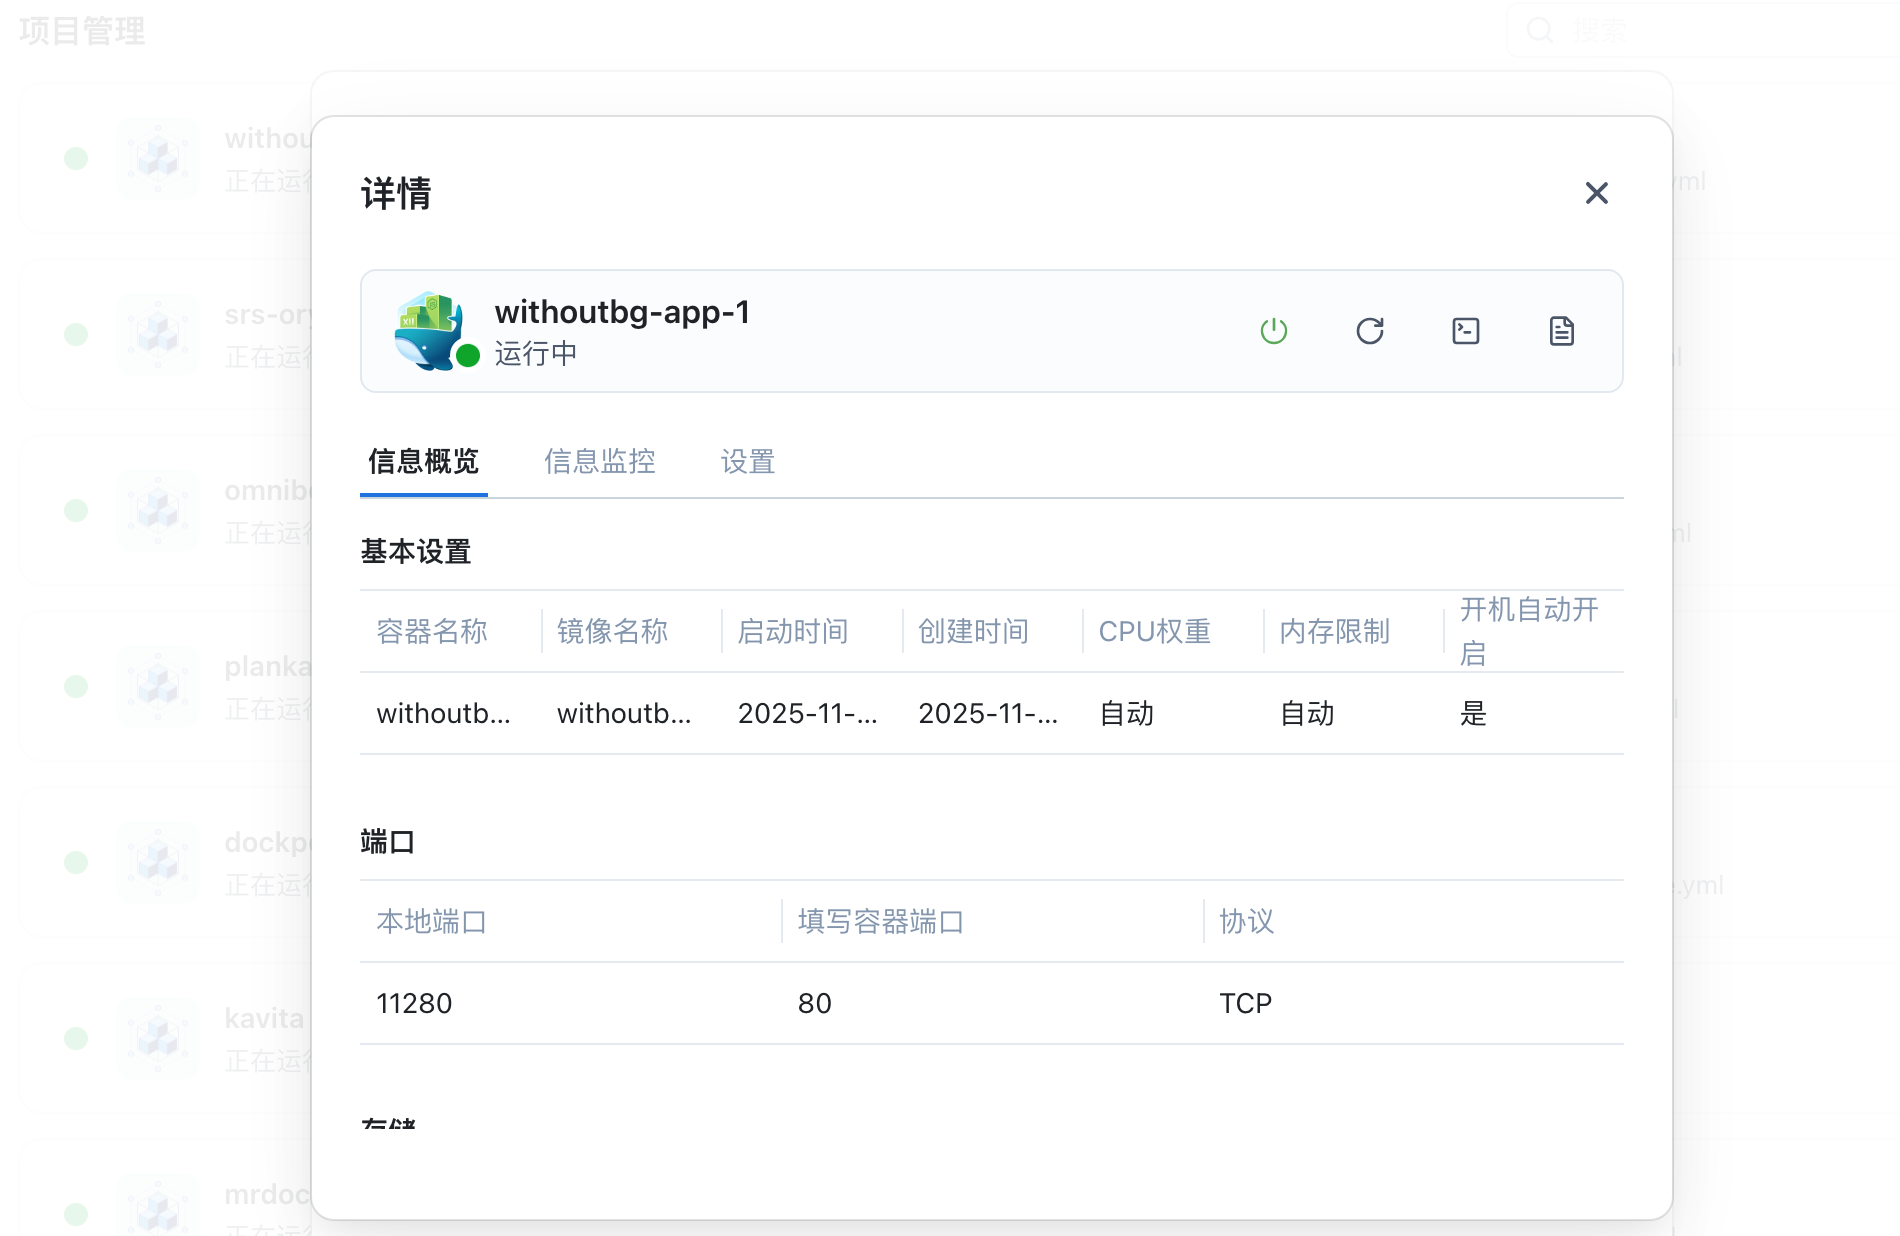Viewport: 1900px width, 1236px height.
Task: Click the 自动 value under CPU权重
Action: click(x=1126, y=713)
